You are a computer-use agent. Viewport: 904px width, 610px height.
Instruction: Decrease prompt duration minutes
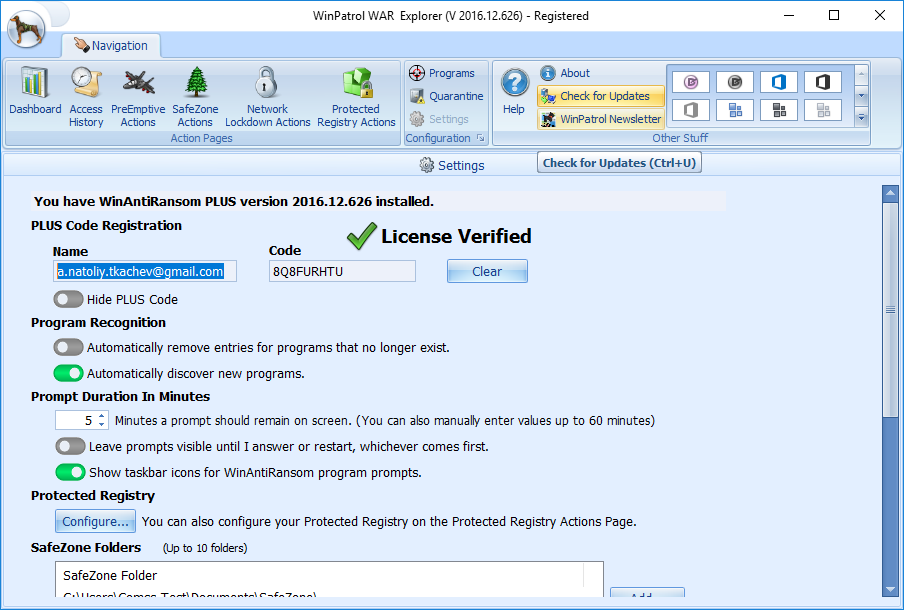[101, 424]
